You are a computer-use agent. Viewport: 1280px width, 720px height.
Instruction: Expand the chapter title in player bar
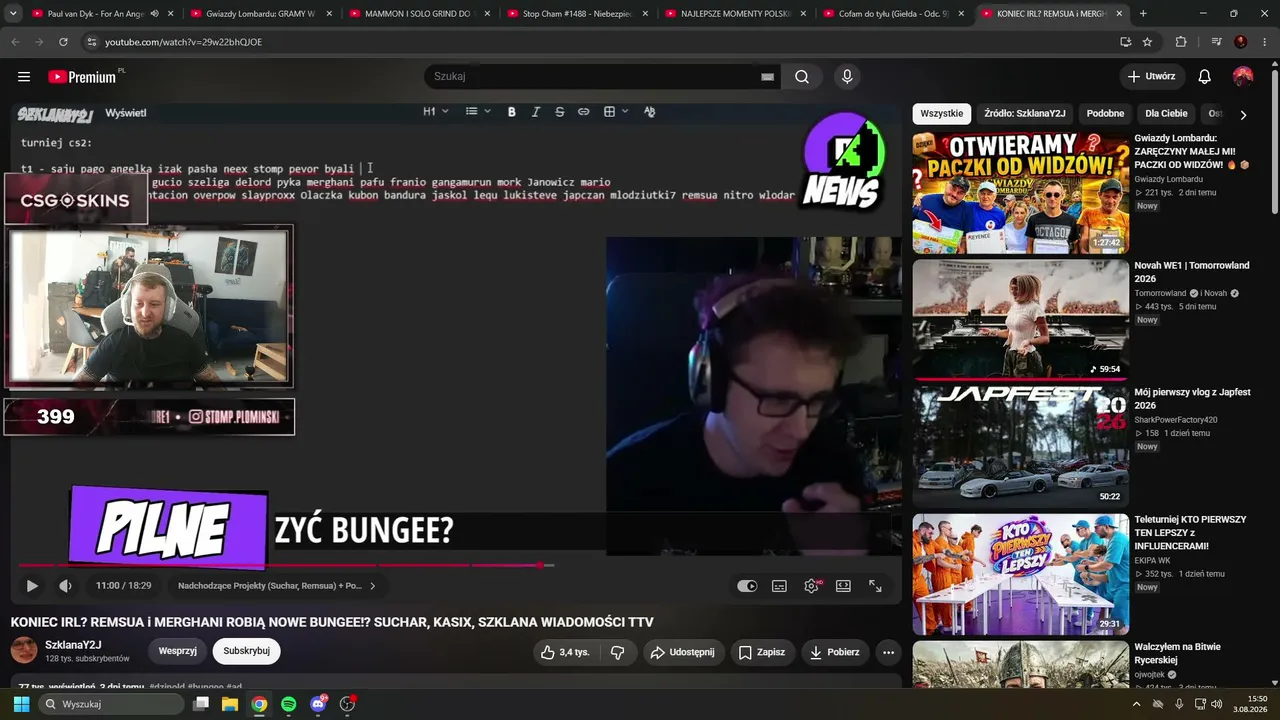pos(277,586)
